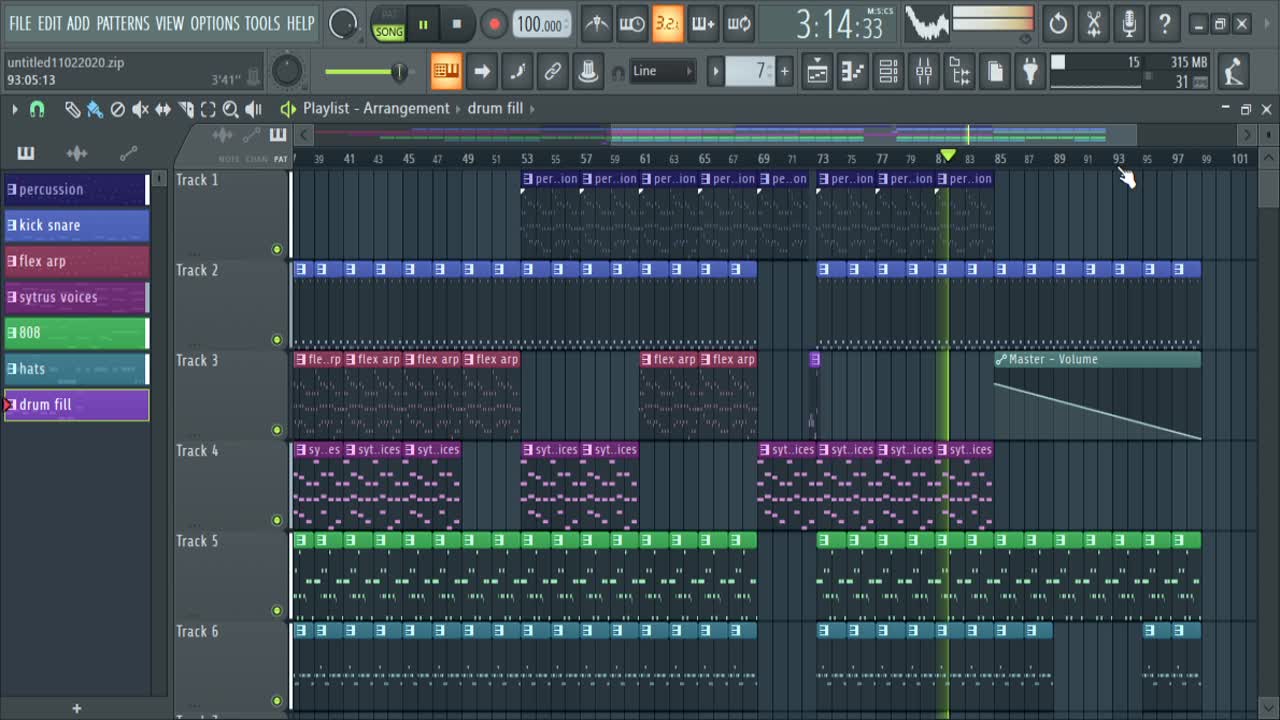Open the Line snap dropdown
Screen dimensions: 1280x720
click(x=662, y=71)
